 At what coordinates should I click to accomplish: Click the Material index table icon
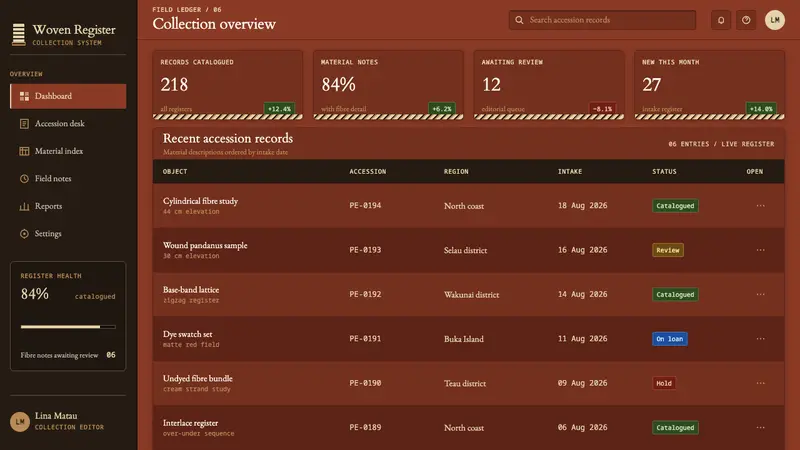pos(24,151)
